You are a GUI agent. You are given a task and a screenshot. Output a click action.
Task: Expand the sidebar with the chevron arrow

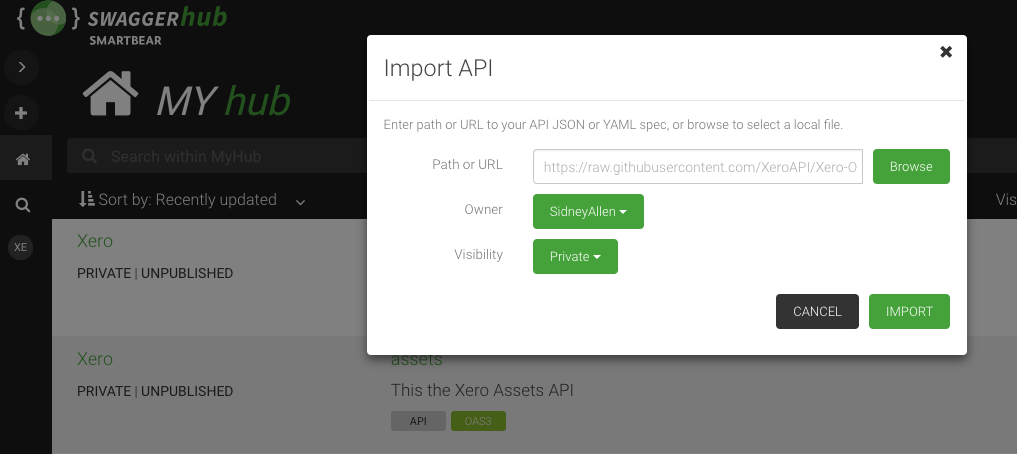click(x=21, y=67)
